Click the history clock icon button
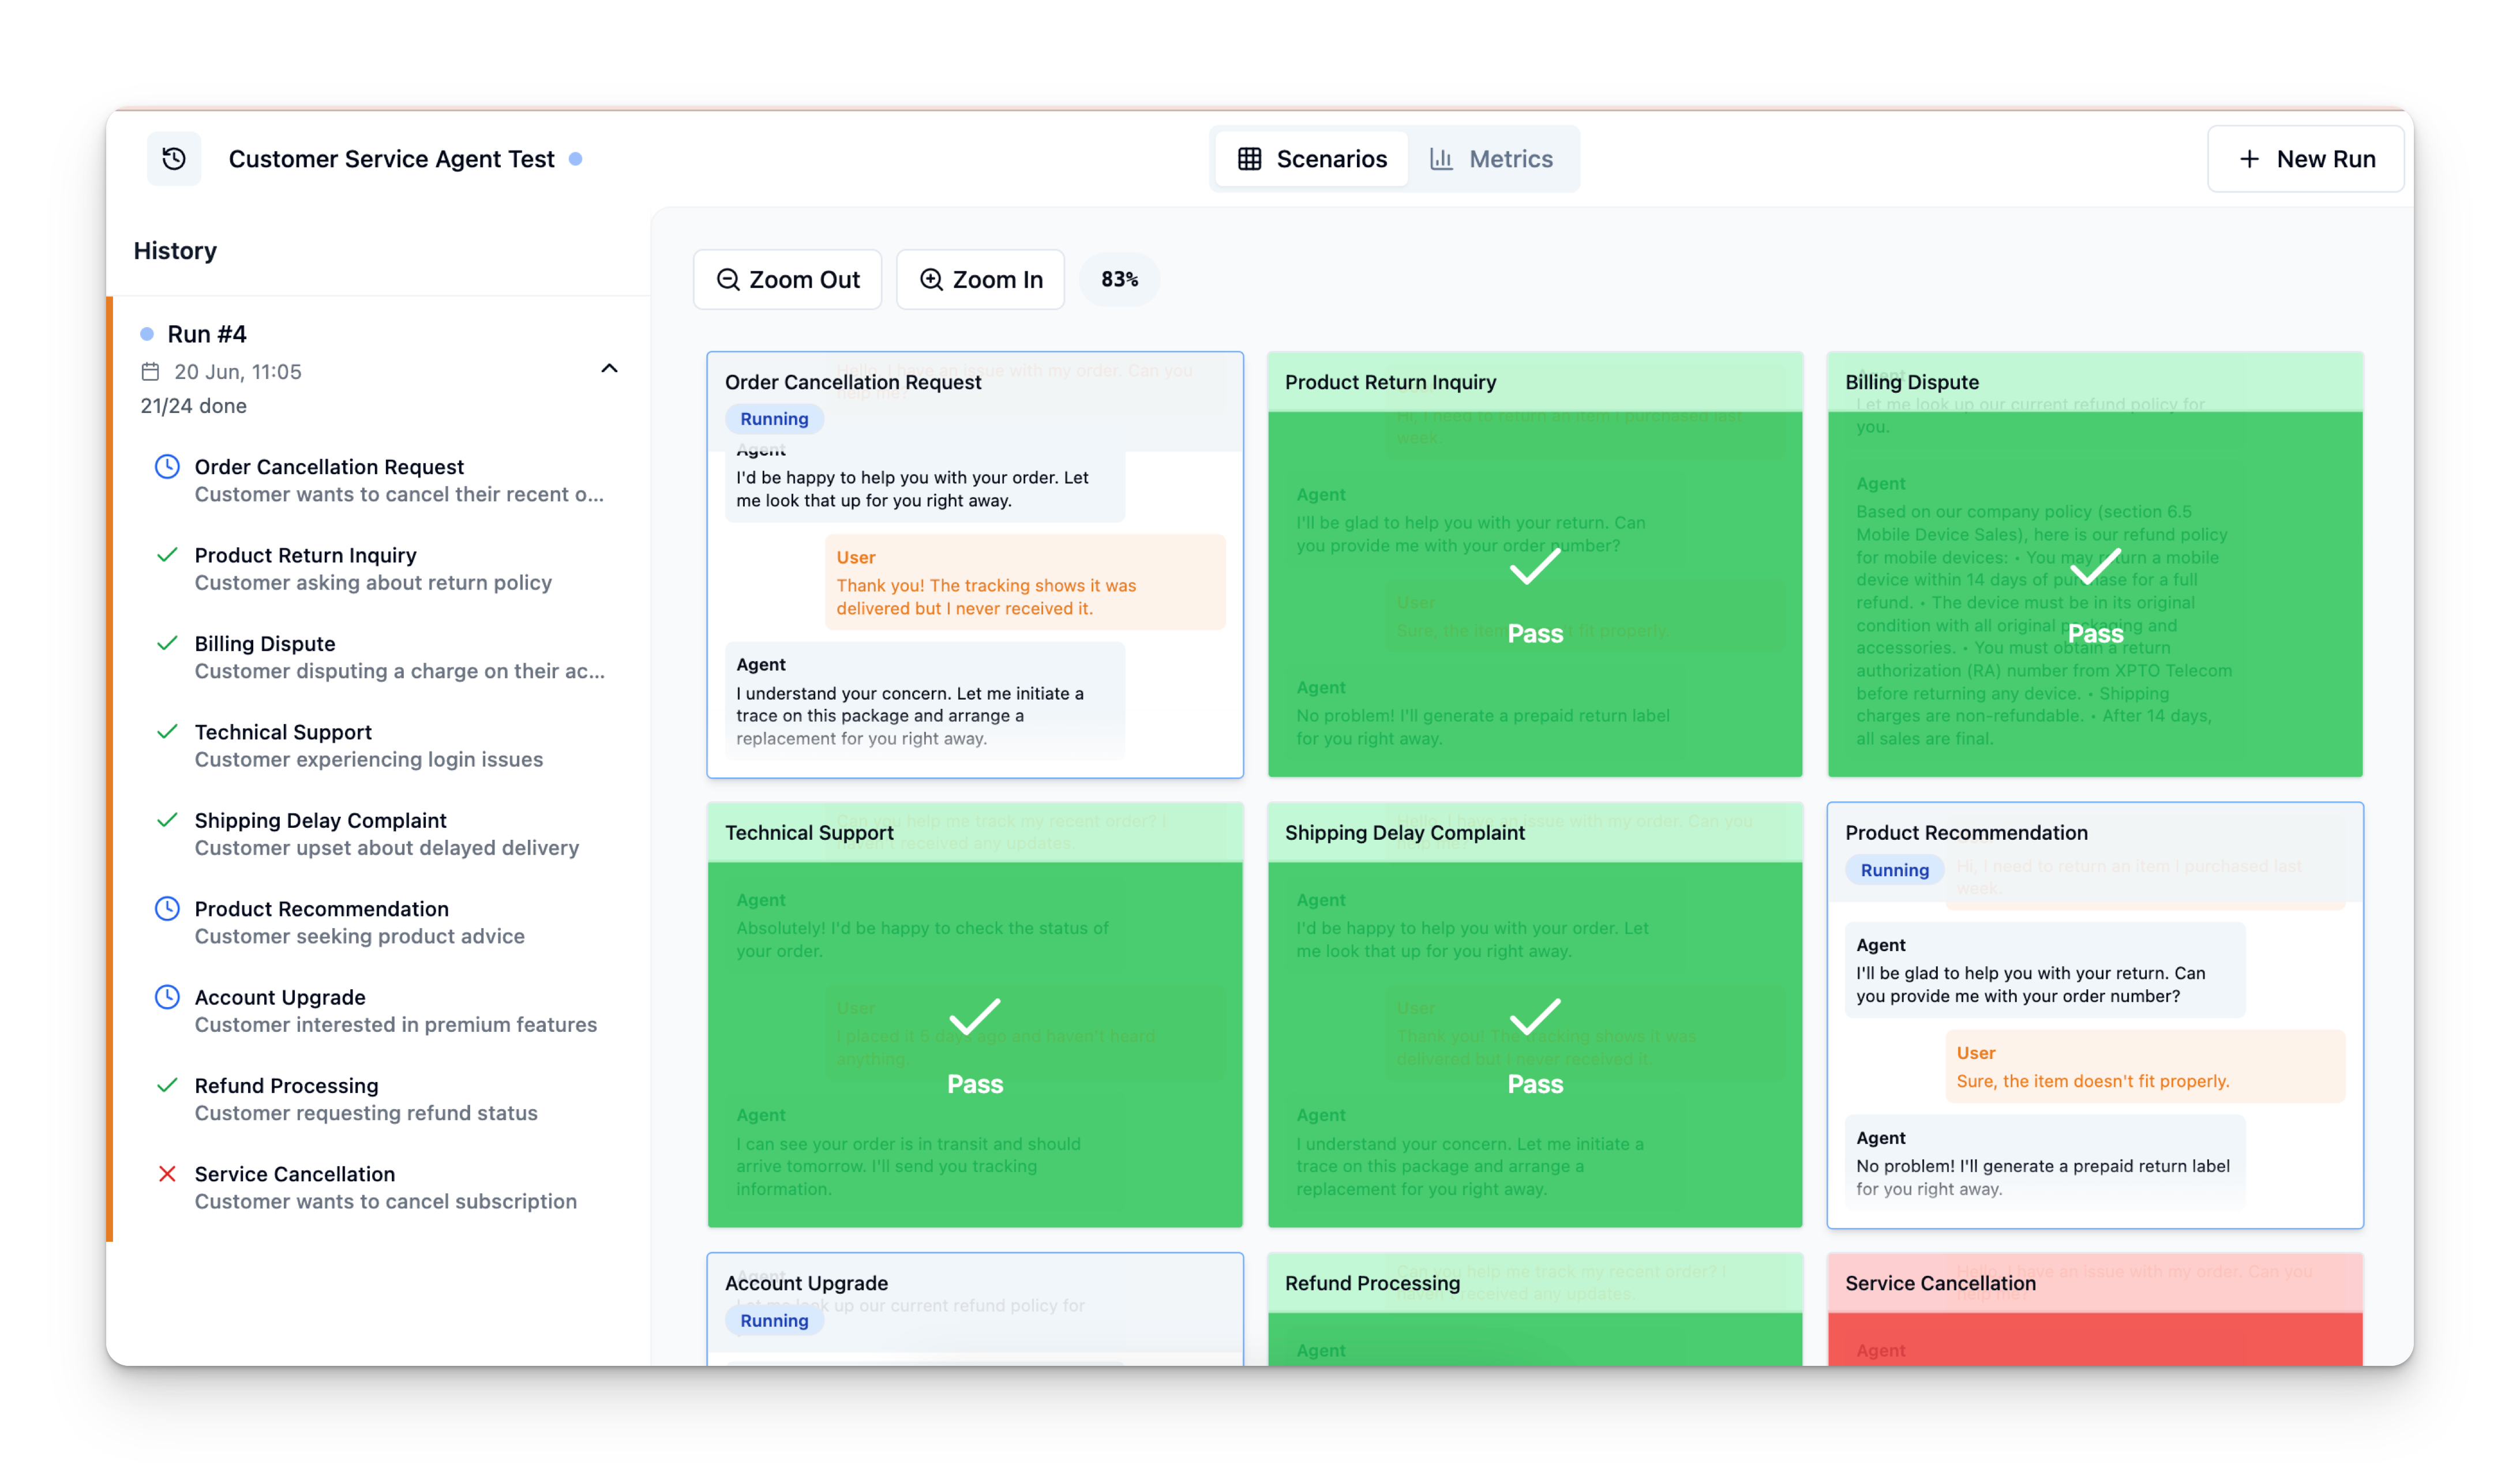2520x1472 pixels. [174, 159]
